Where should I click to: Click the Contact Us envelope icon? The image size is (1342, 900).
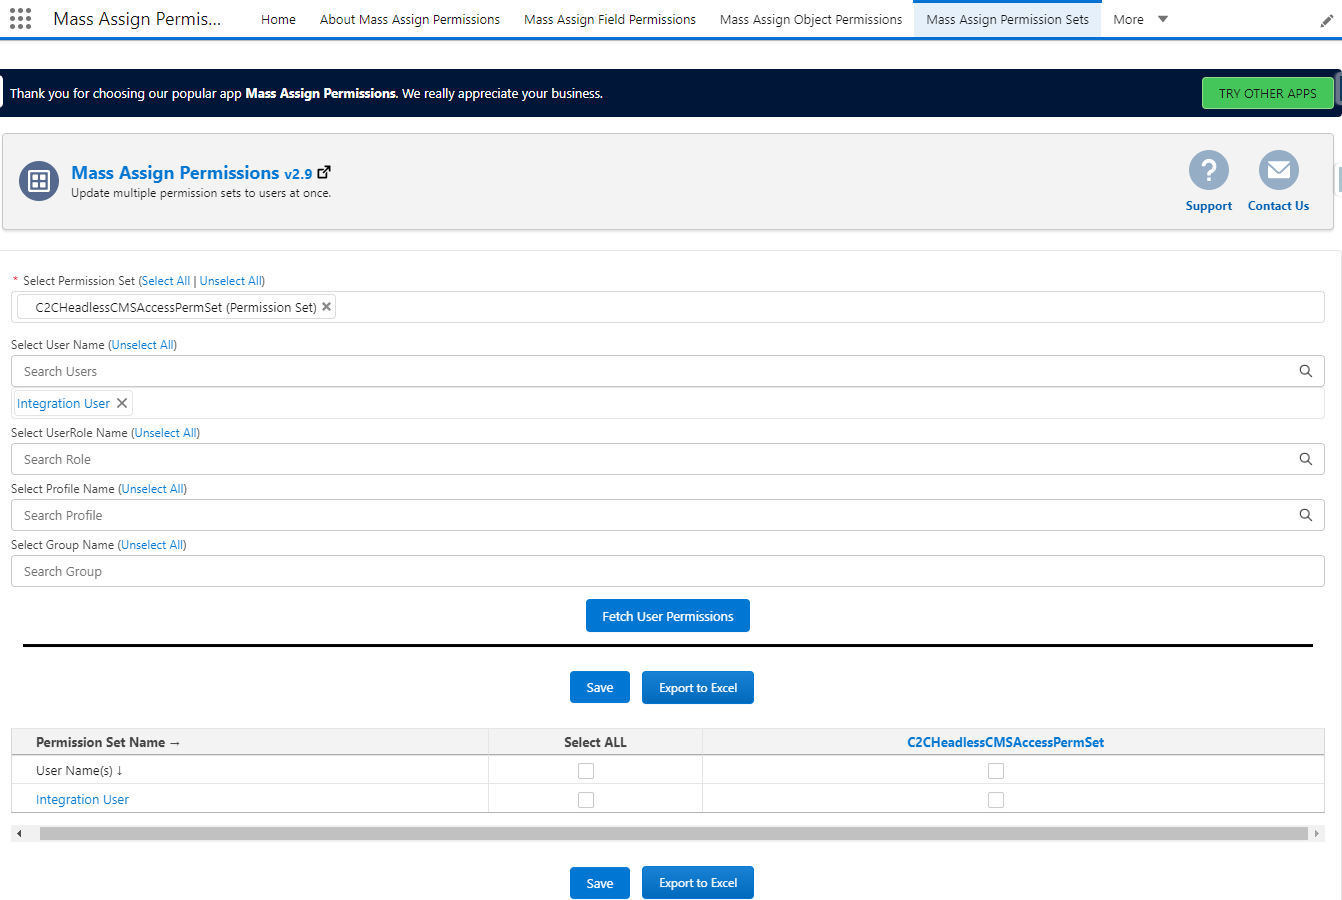1278,170
